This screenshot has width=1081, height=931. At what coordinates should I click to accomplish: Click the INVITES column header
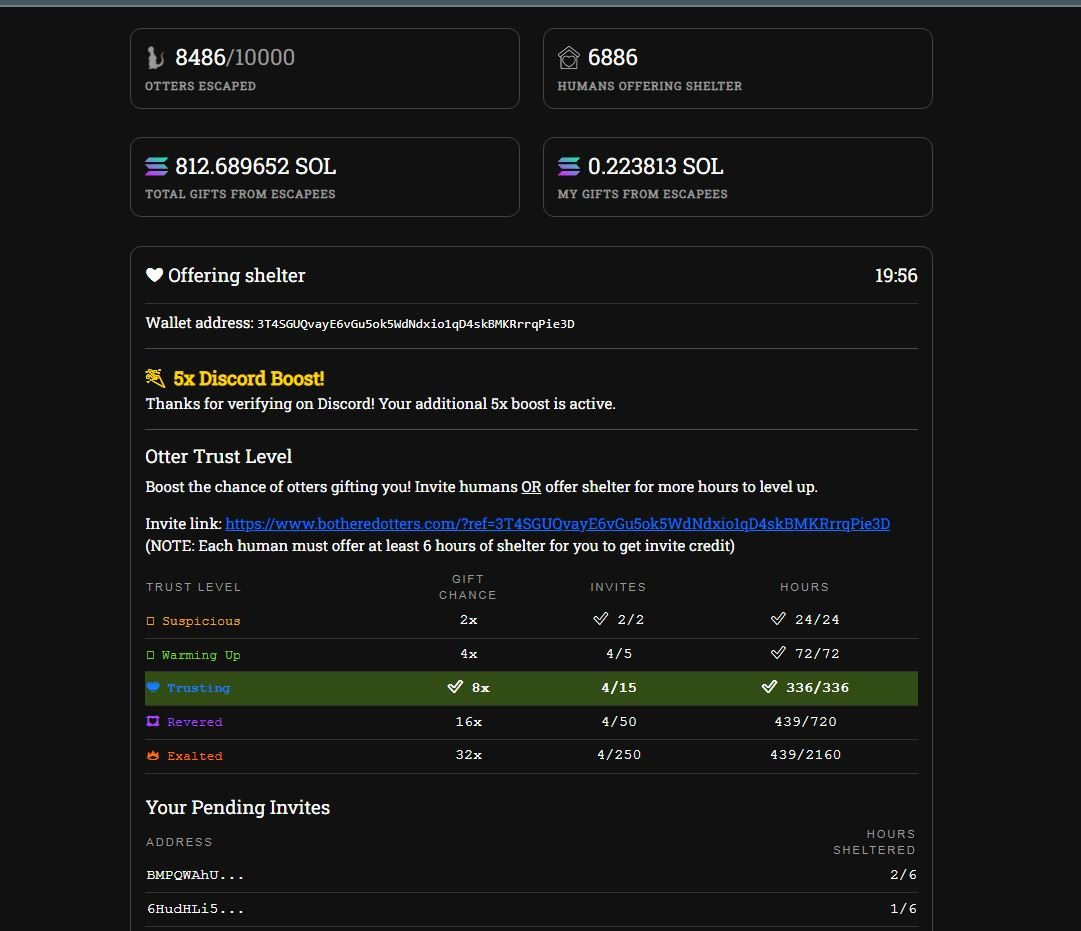click(618, 587)
